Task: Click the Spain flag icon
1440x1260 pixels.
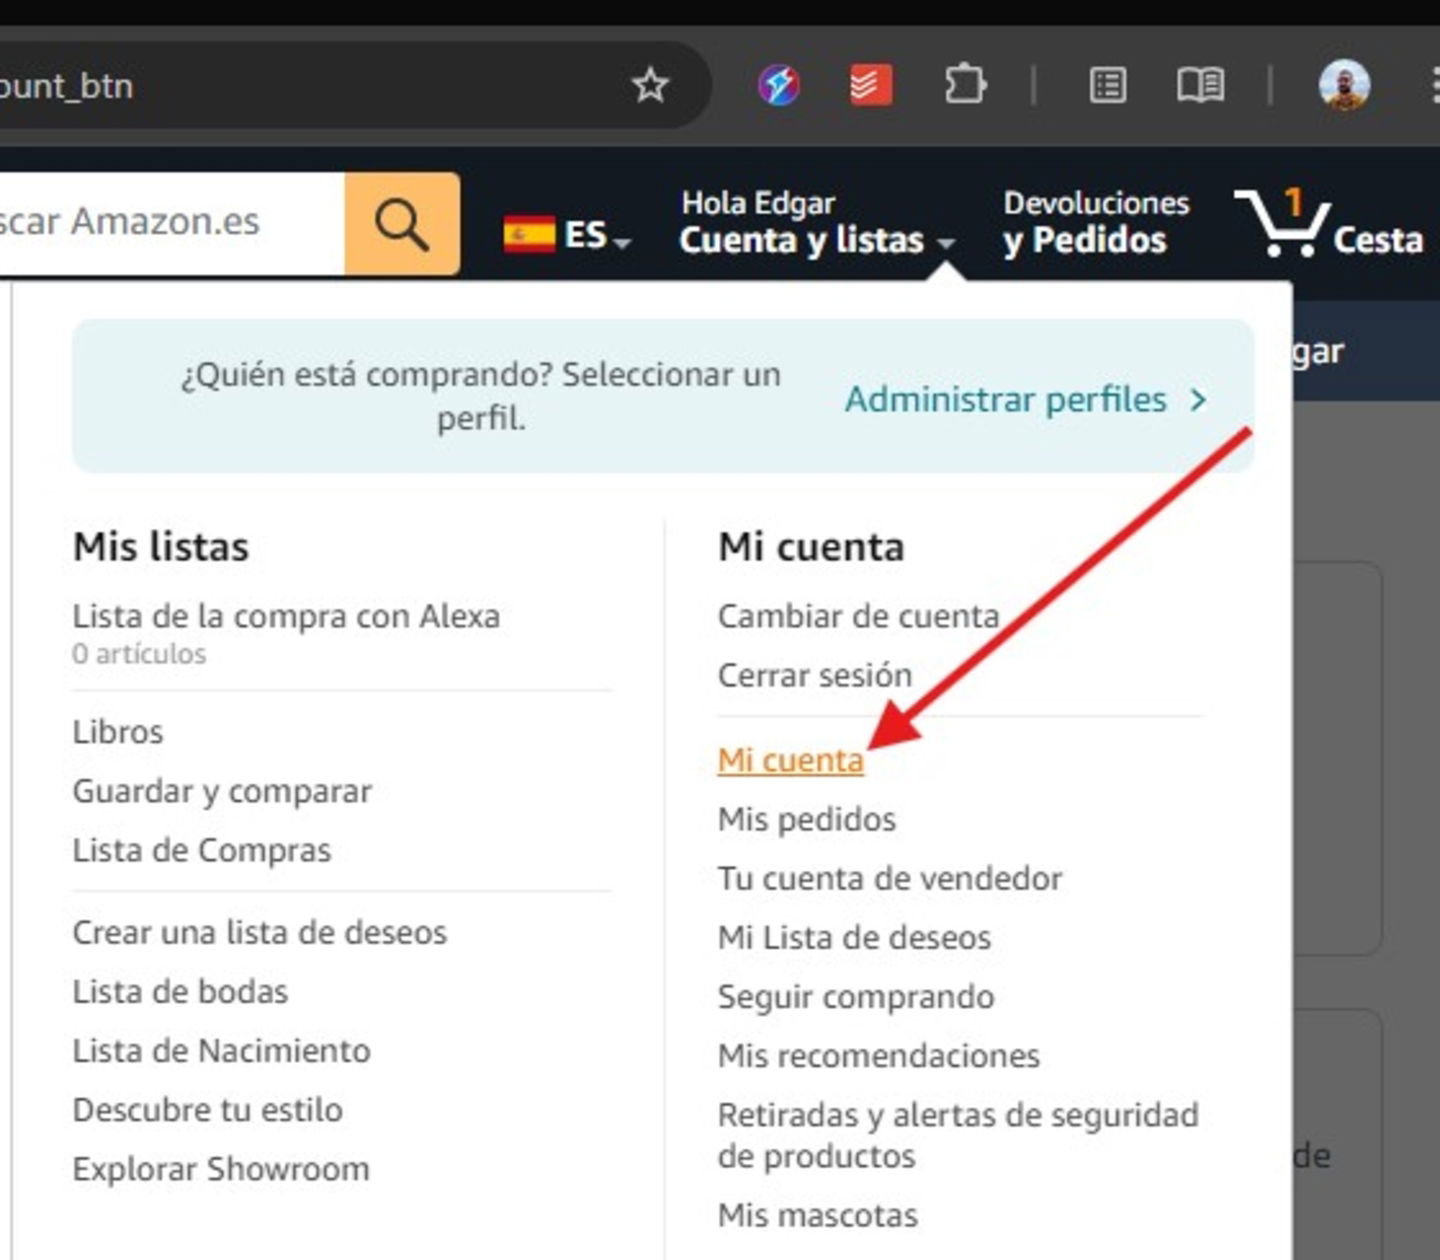Action: click(x=529, y=235)
